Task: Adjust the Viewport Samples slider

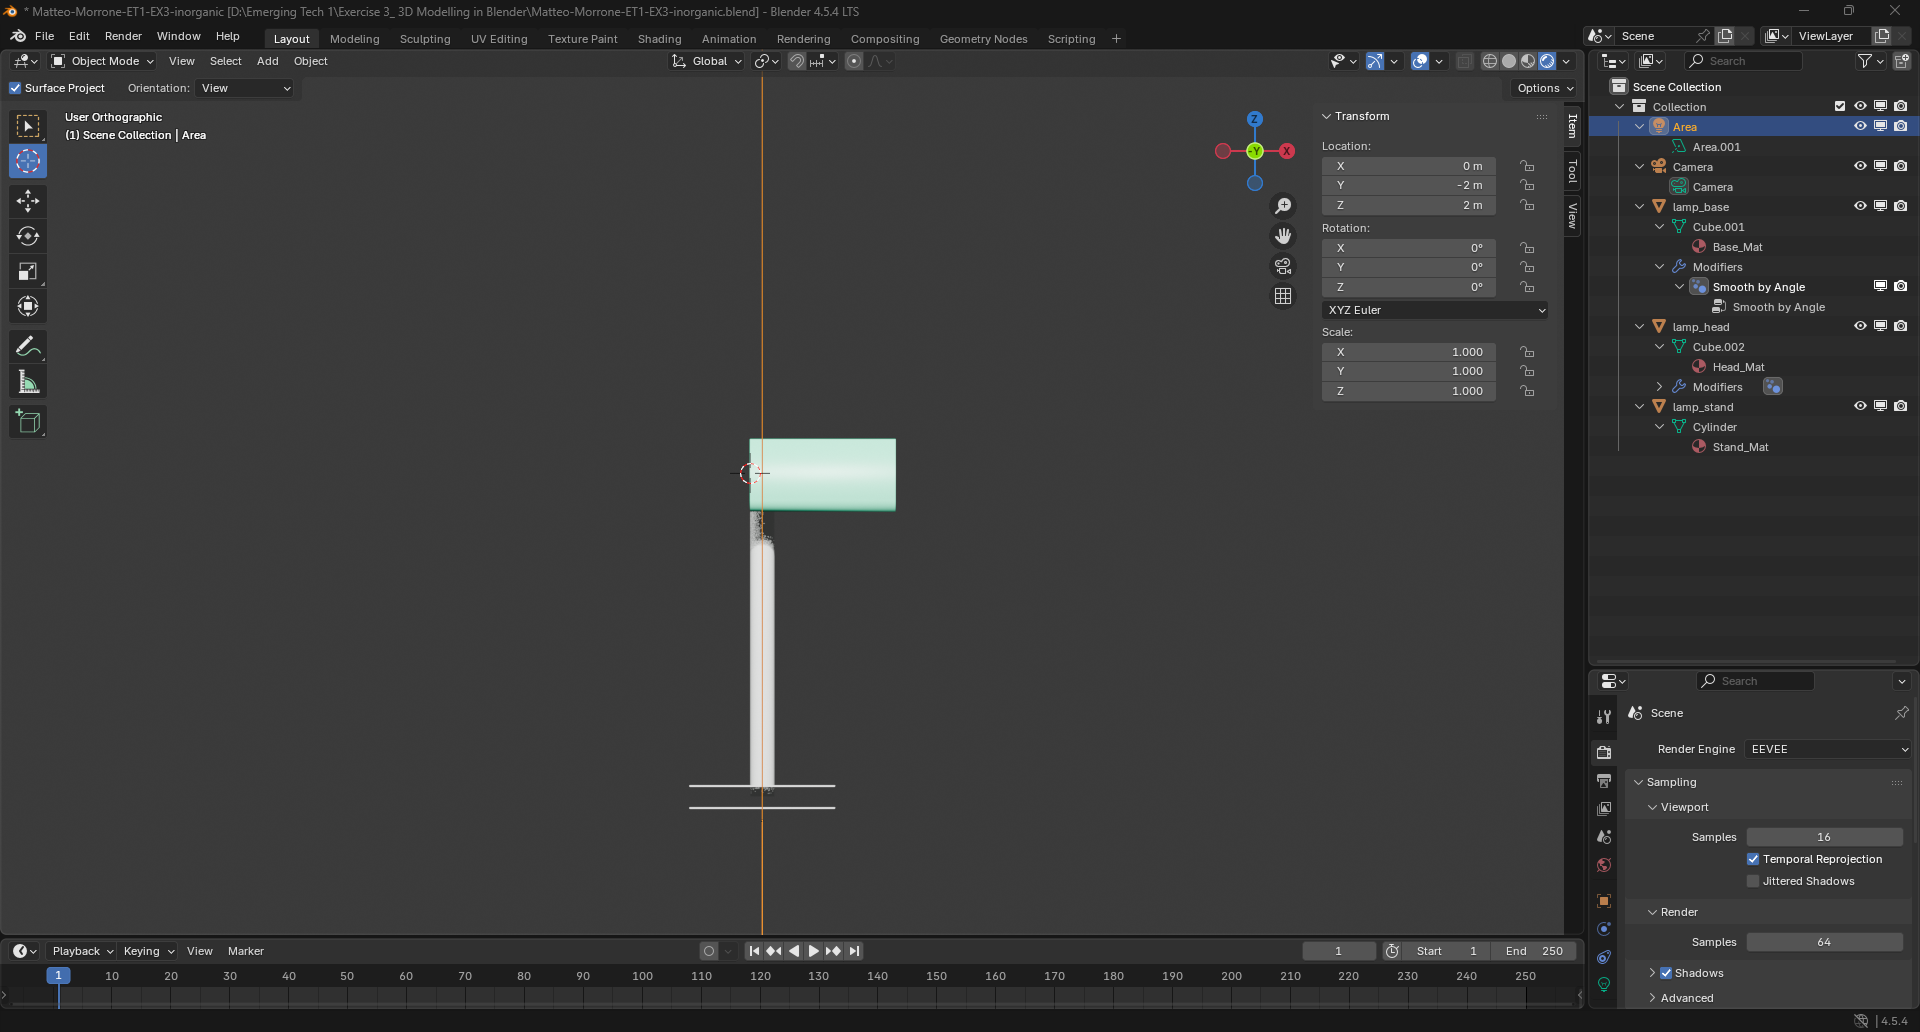Action: click(x=1824, y=837)
